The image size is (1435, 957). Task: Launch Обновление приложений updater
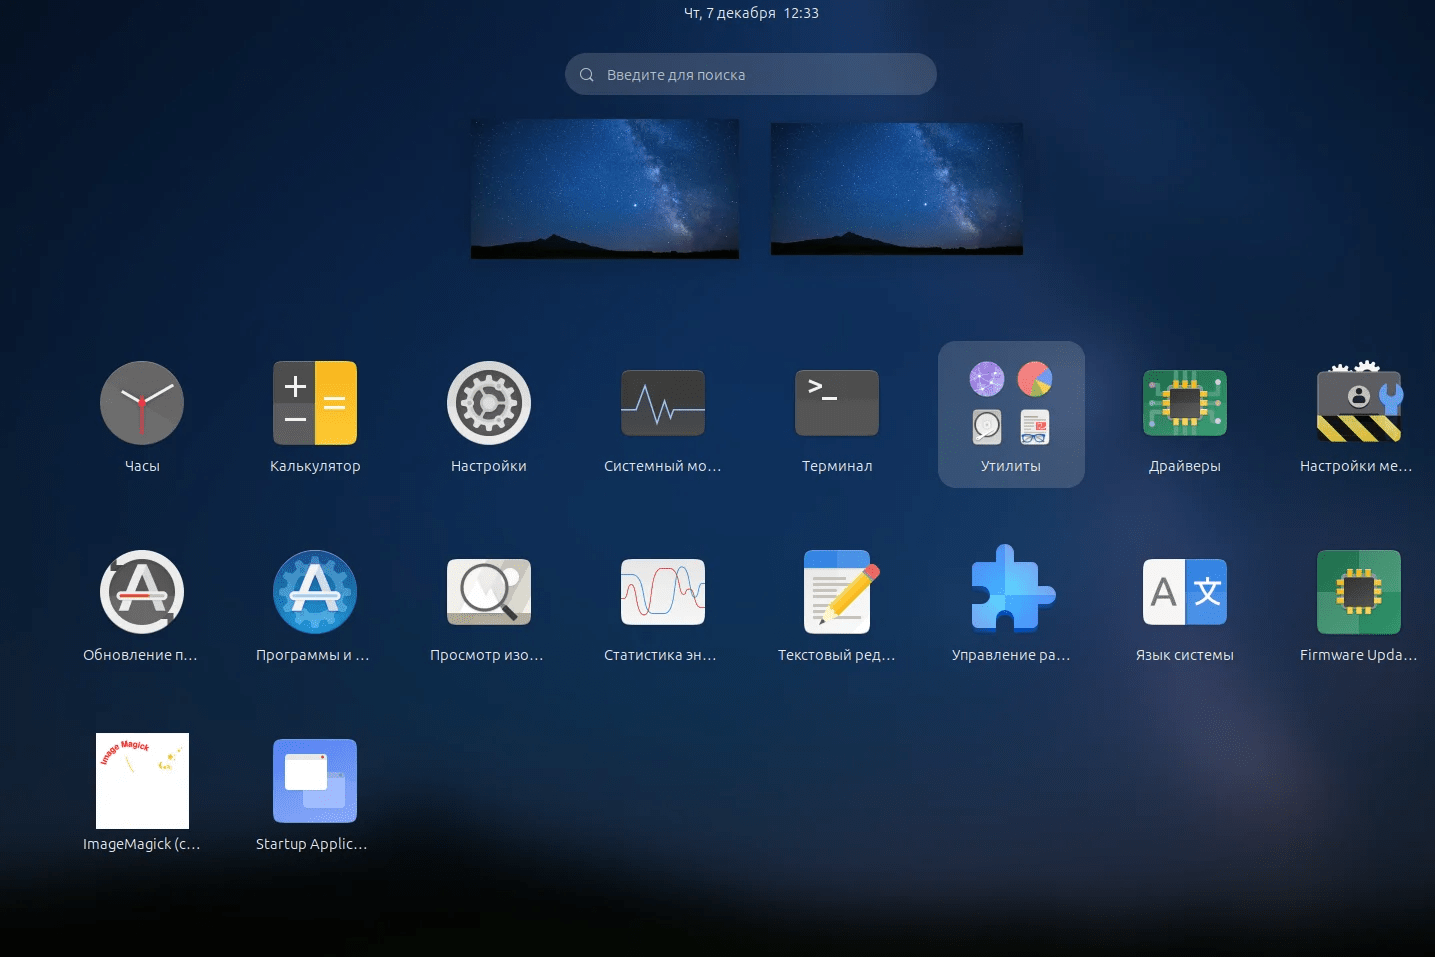click(142, 592)
